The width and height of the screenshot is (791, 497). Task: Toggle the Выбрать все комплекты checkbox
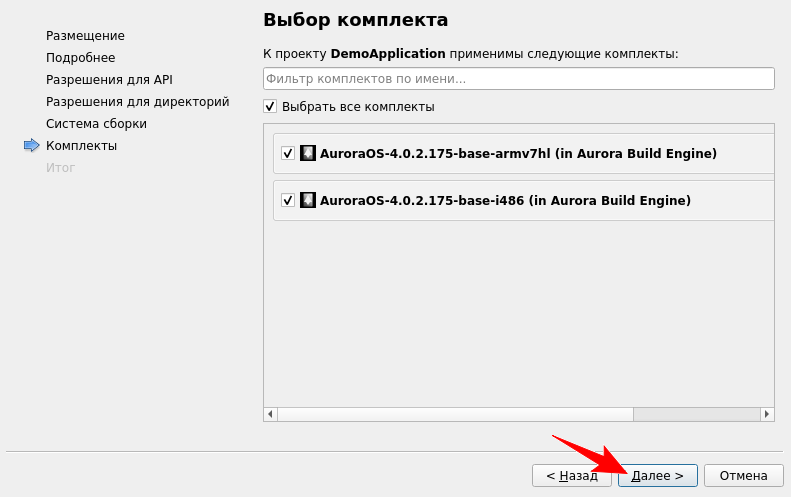coord(270,106)
